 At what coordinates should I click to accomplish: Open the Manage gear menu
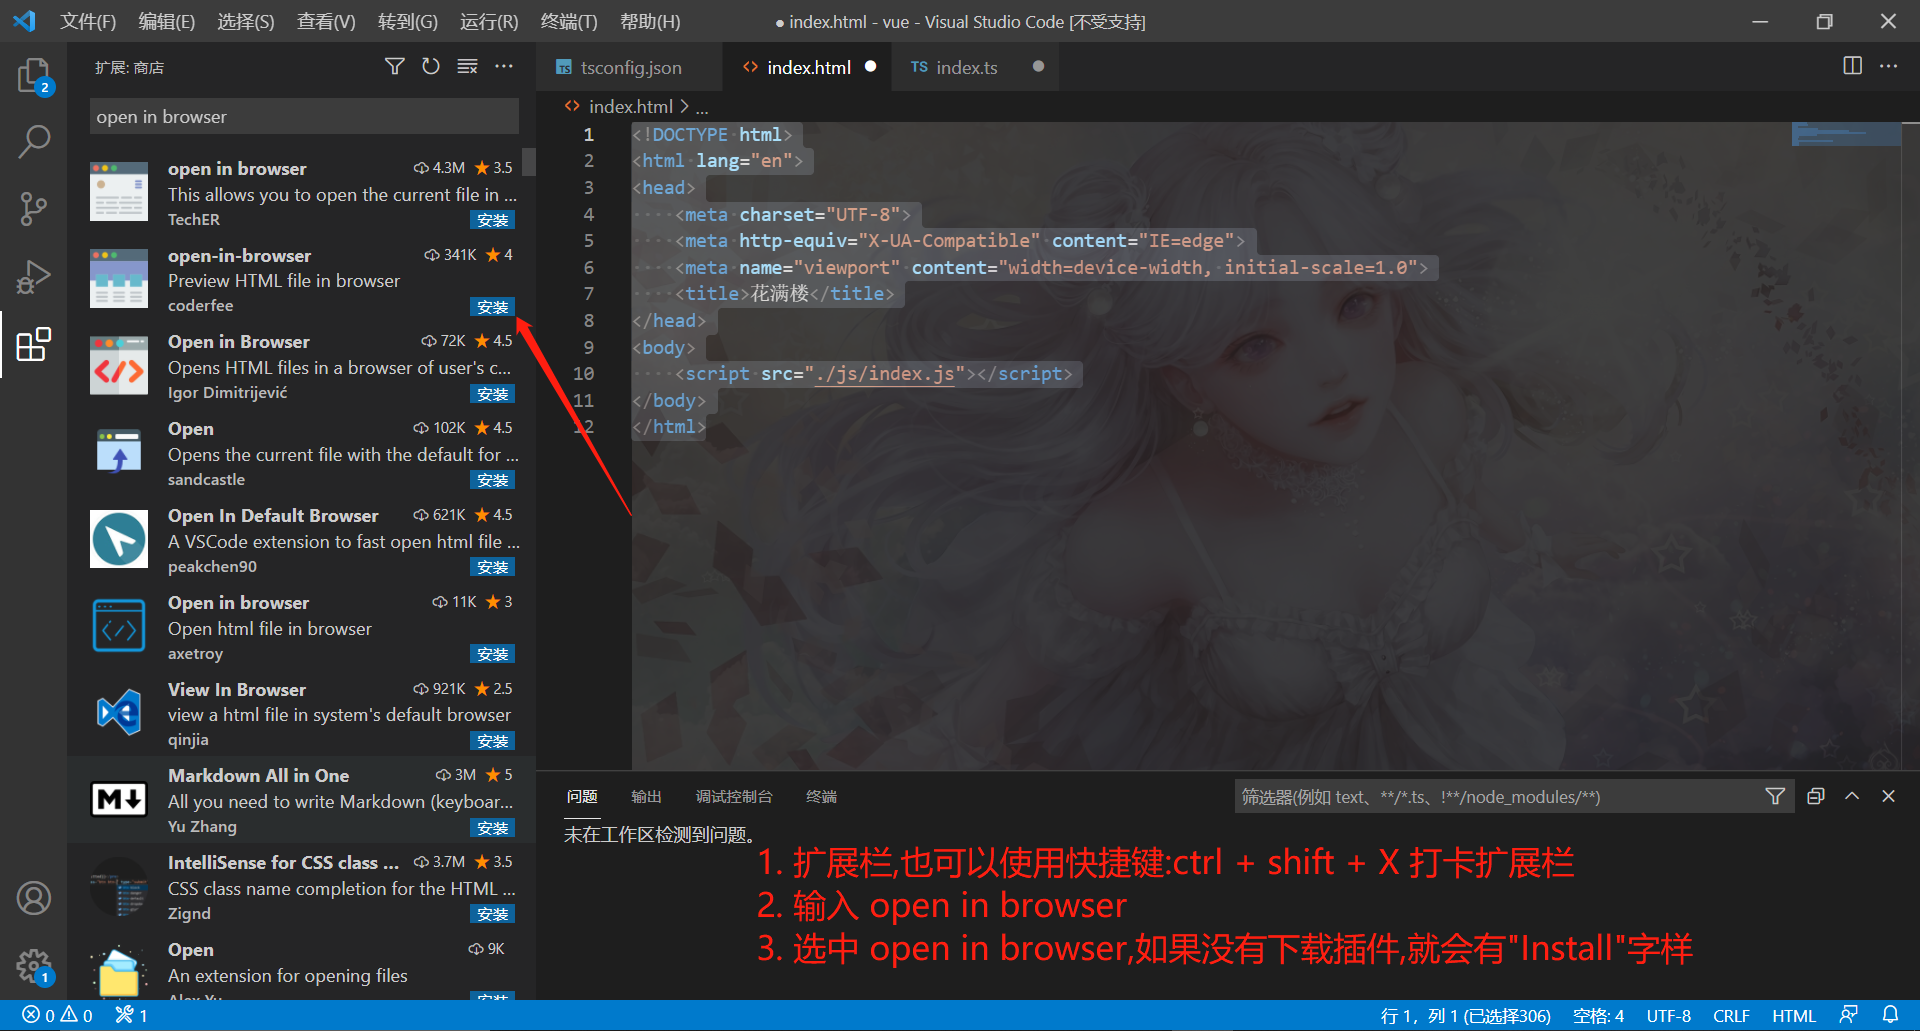(x=34, y=966)
